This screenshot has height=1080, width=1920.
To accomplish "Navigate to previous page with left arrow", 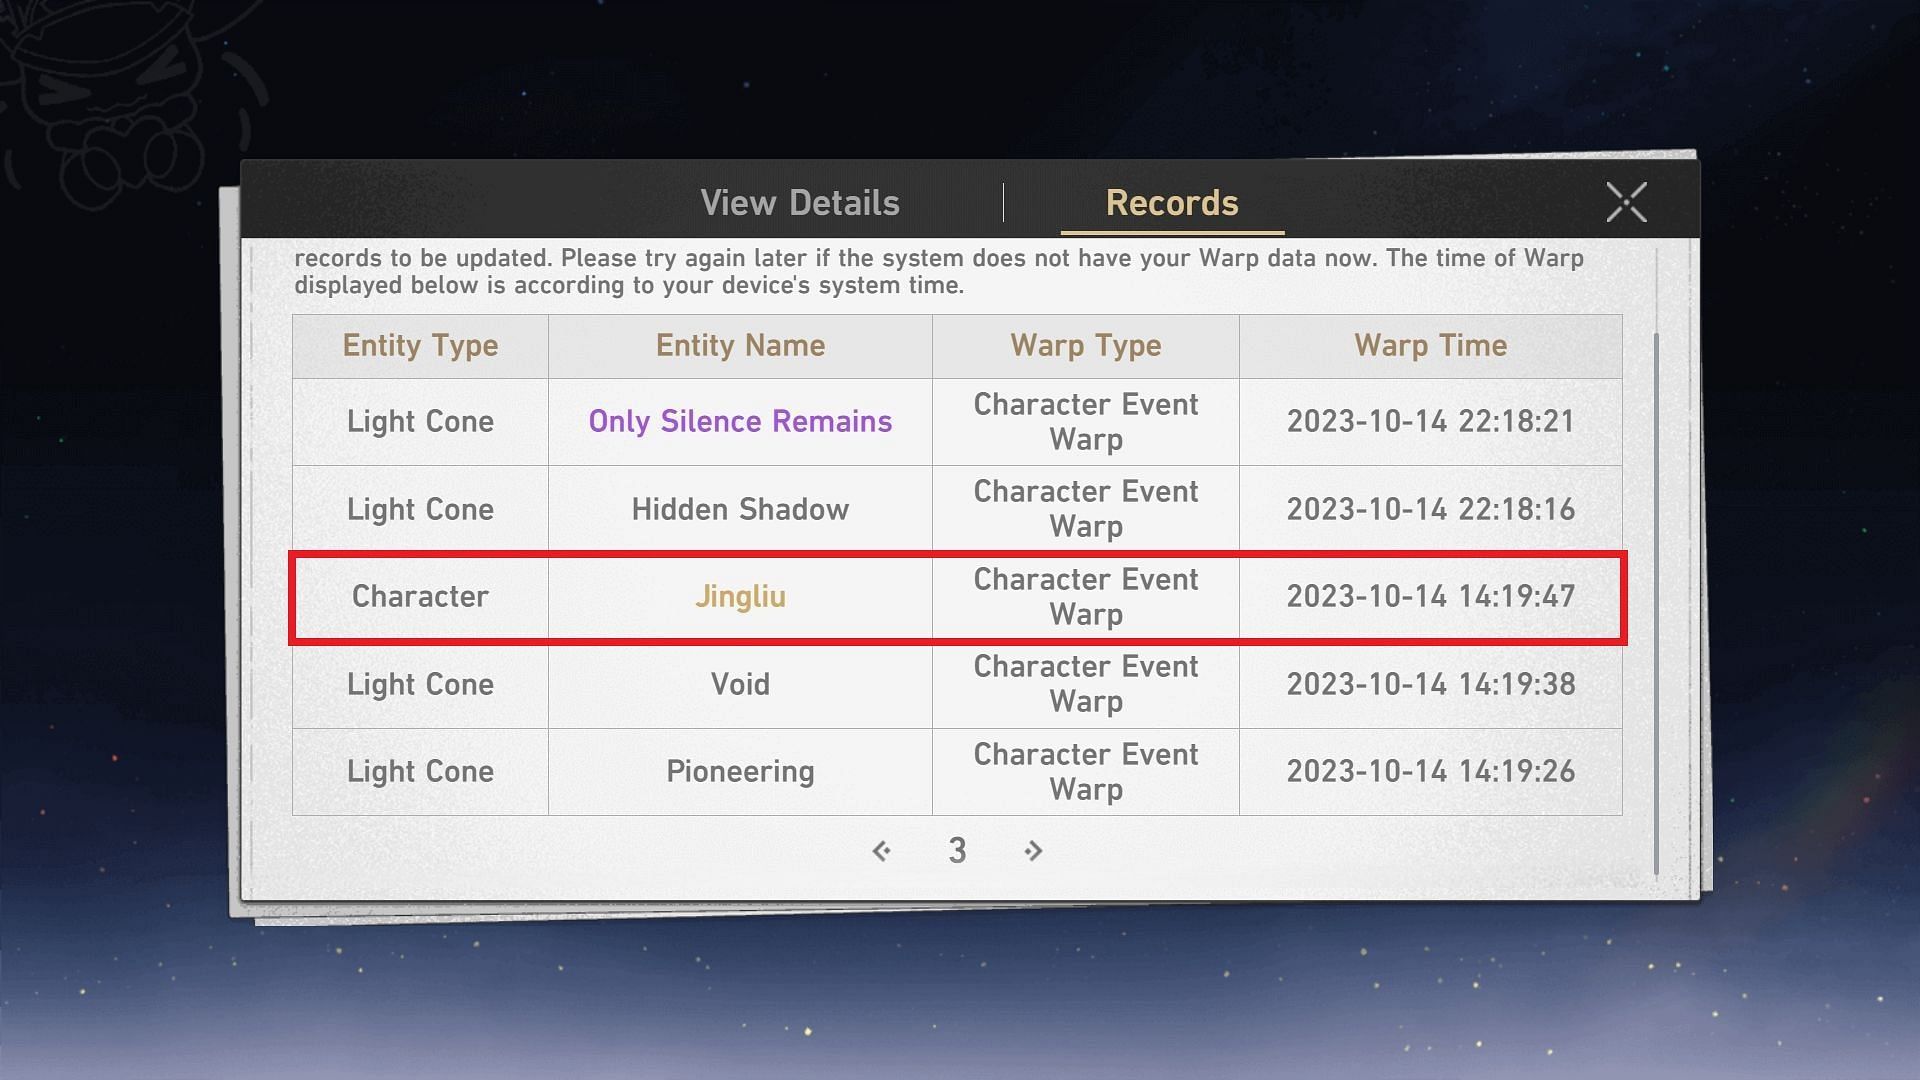I will [x=882, y=848].
